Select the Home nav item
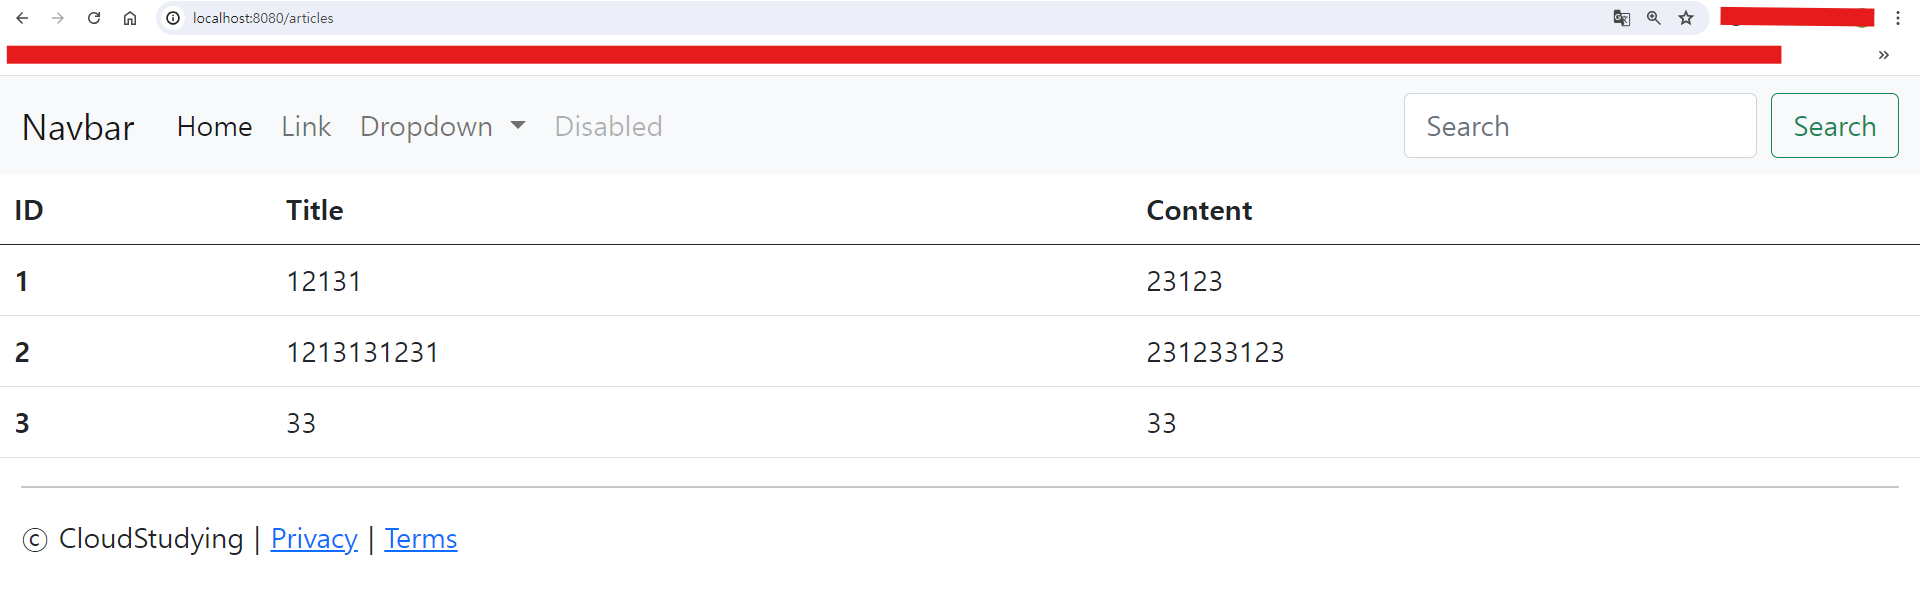1920x603 pixels. [x=214, y=126]
